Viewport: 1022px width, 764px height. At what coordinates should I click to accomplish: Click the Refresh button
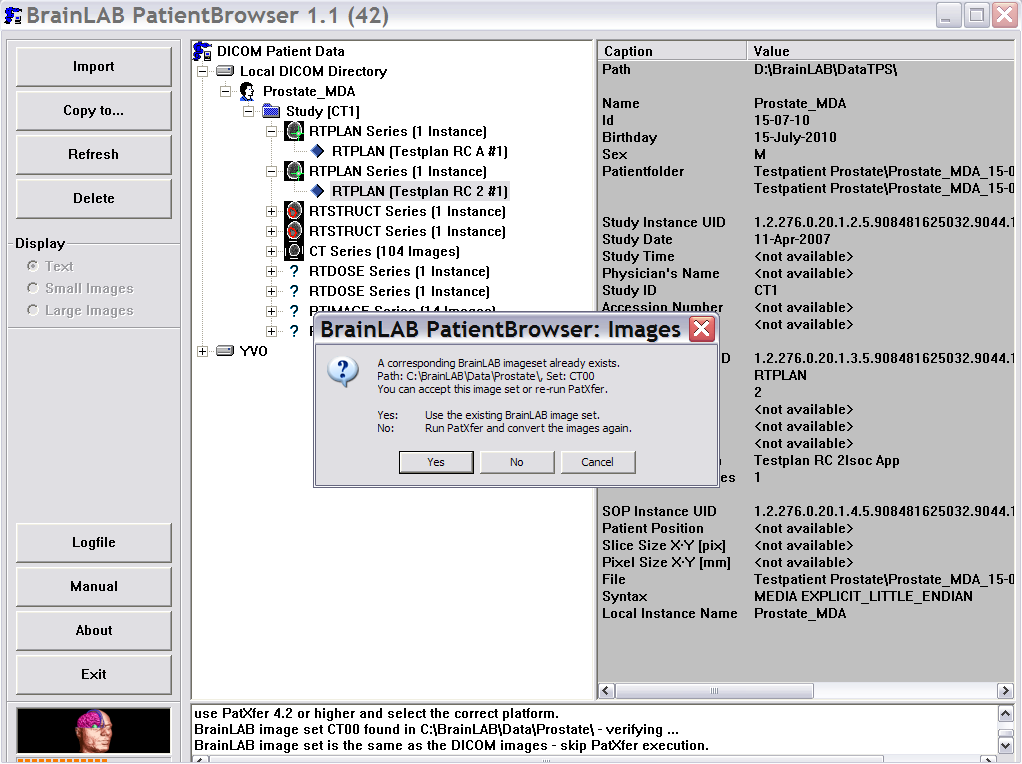(94, 154)
